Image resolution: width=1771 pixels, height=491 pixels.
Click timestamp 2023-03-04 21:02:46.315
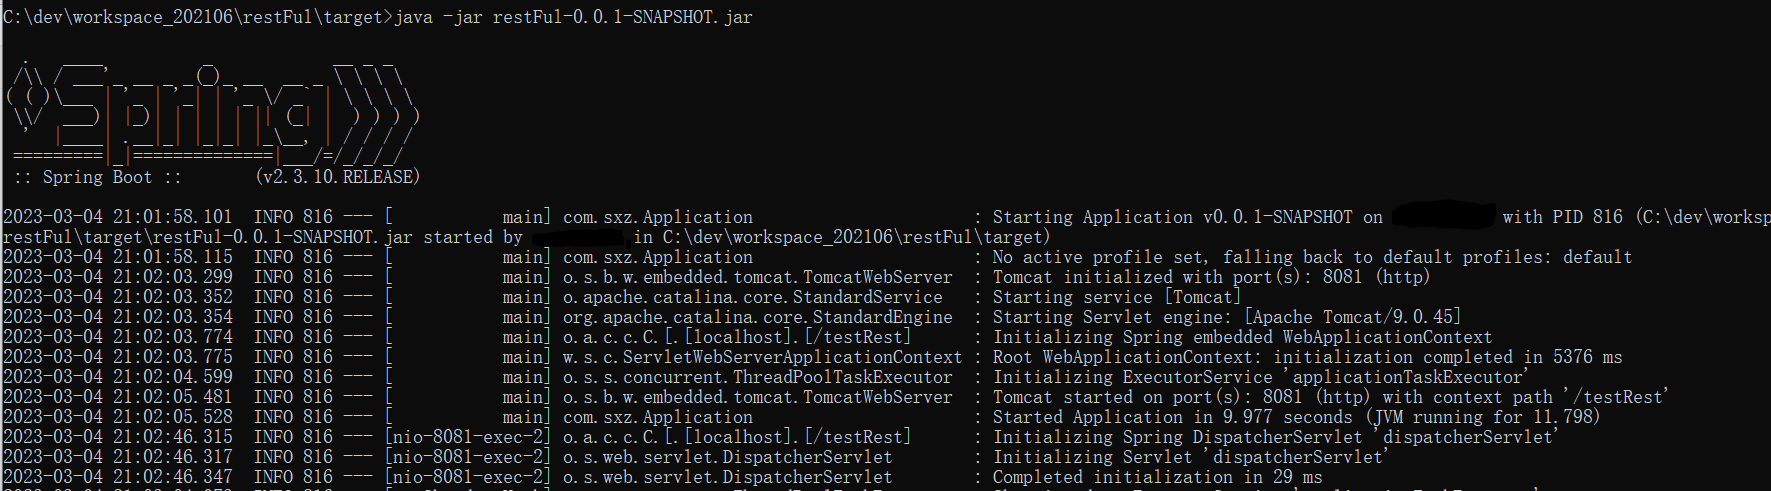click(118, 437)
